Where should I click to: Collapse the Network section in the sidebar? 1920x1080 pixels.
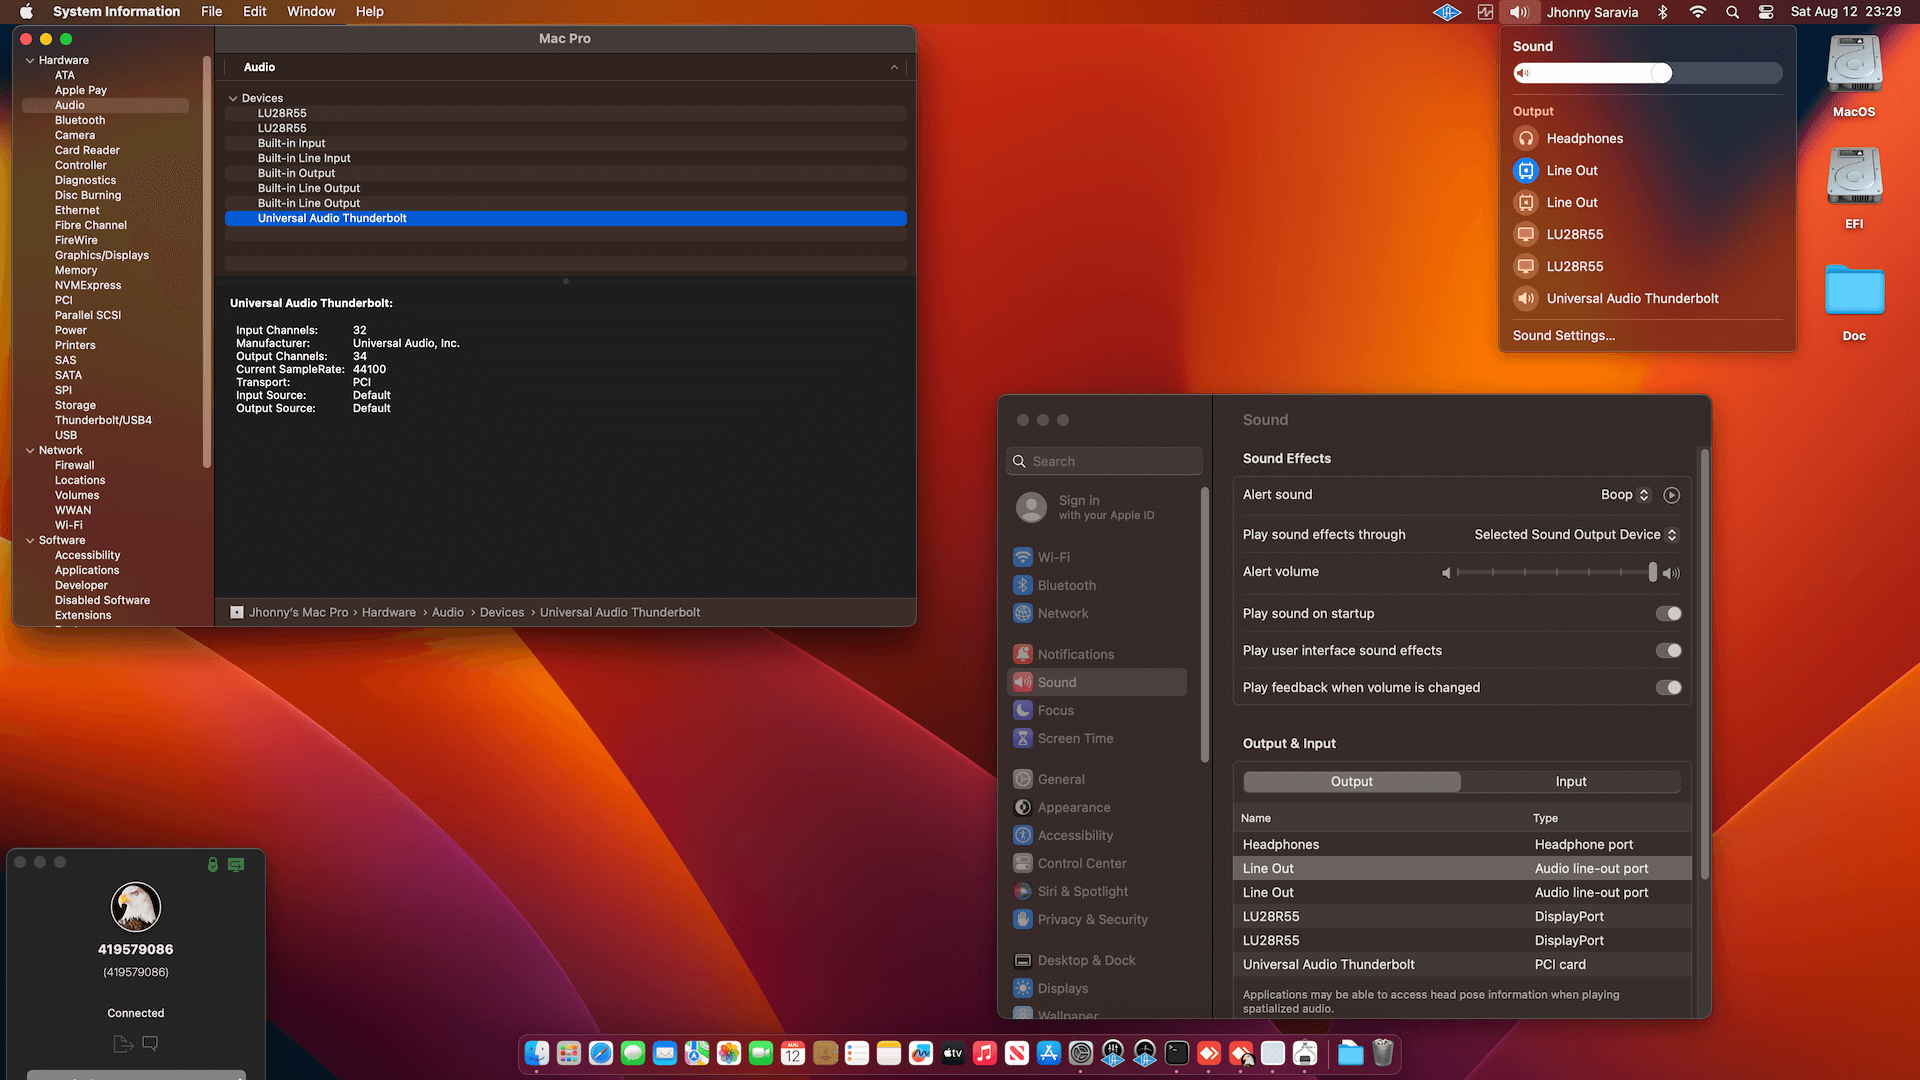pyautogui.click(x=30, y=450)
